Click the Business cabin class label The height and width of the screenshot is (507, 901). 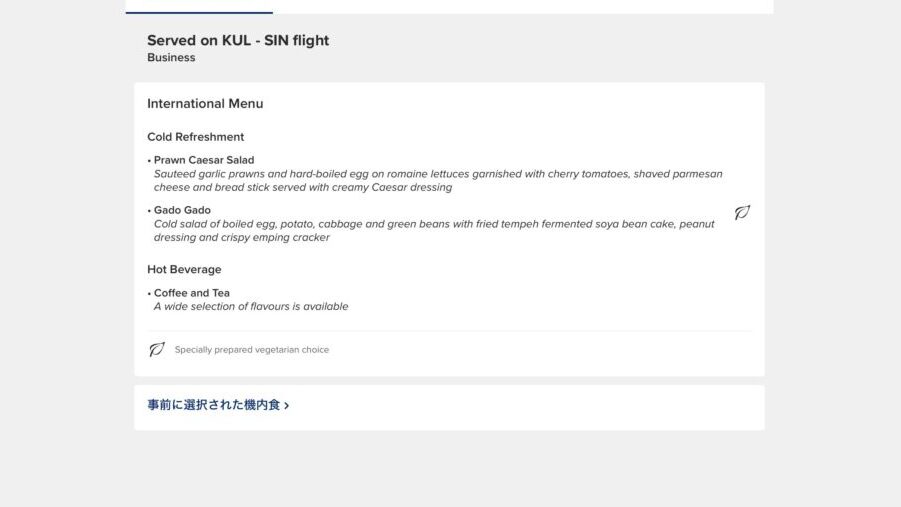click(x=171, y=58)
